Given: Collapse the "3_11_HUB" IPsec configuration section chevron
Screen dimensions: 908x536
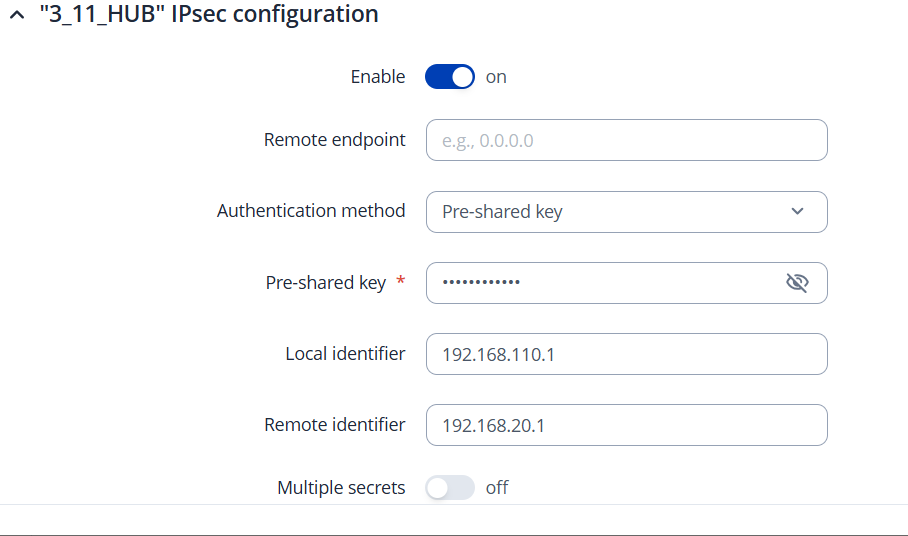Looking at the screenshot, I should point(16,16).
